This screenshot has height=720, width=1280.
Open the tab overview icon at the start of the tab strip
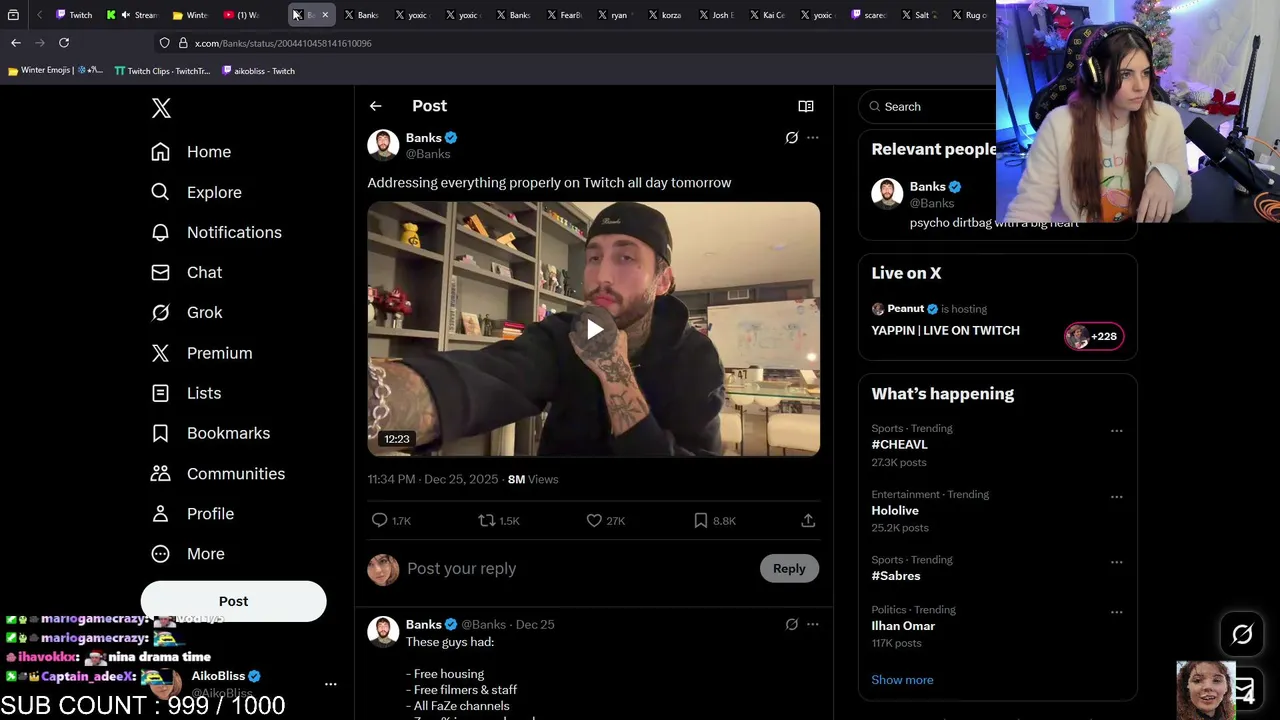[13, 15]
